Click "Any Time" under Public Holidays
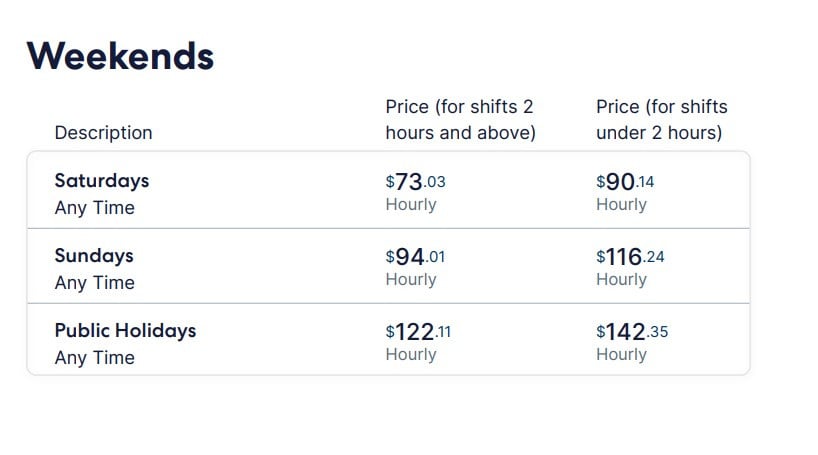Screen dimensions: 818x455 pyautogui.click(x=94, y=358)
